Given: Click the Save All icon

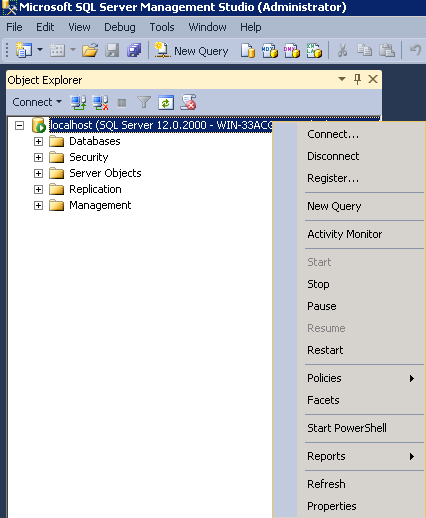Looking at the screenshot, I should point(134,50).
